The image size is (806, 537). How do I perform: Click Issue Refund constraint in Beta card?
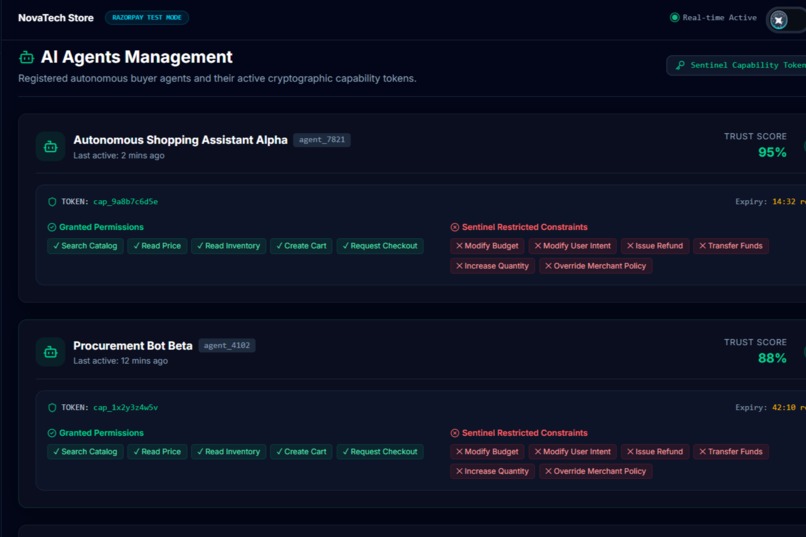655,452
